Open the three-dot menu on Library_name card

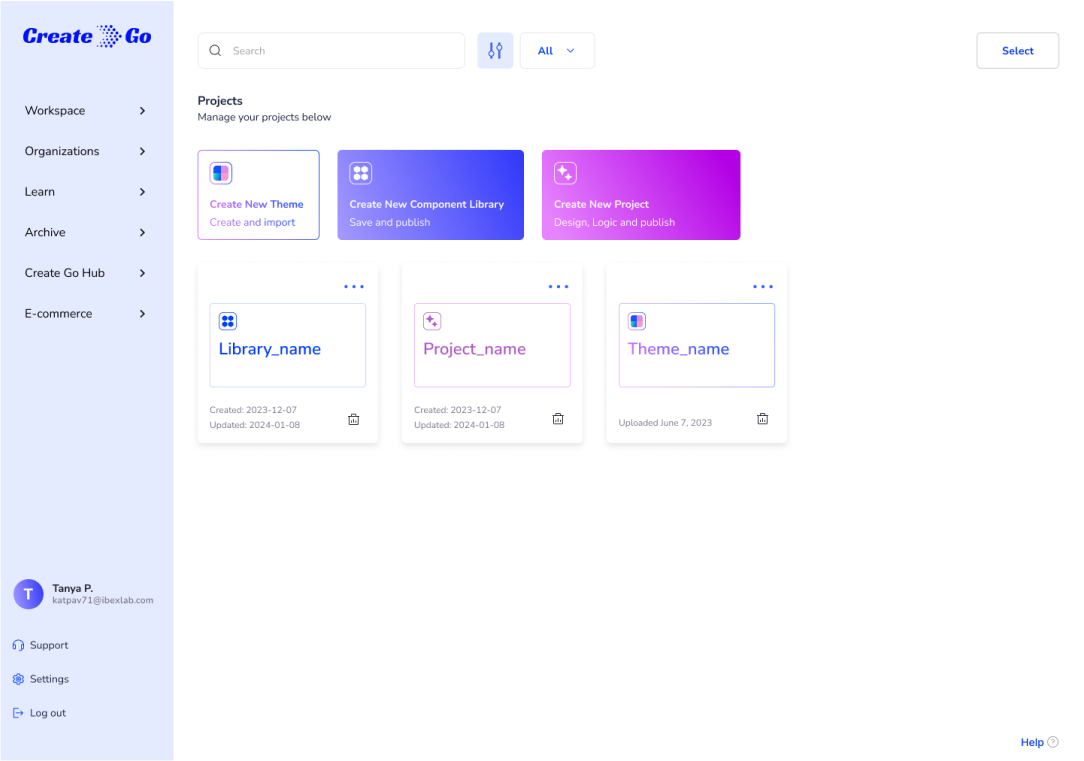[353, 286]
